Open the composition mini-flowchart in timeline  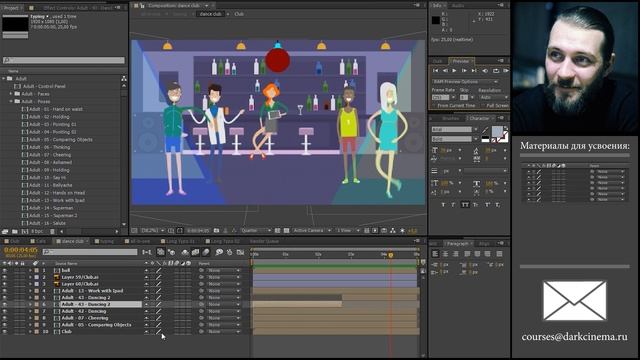pyautogui.click(x=147, y=252)
